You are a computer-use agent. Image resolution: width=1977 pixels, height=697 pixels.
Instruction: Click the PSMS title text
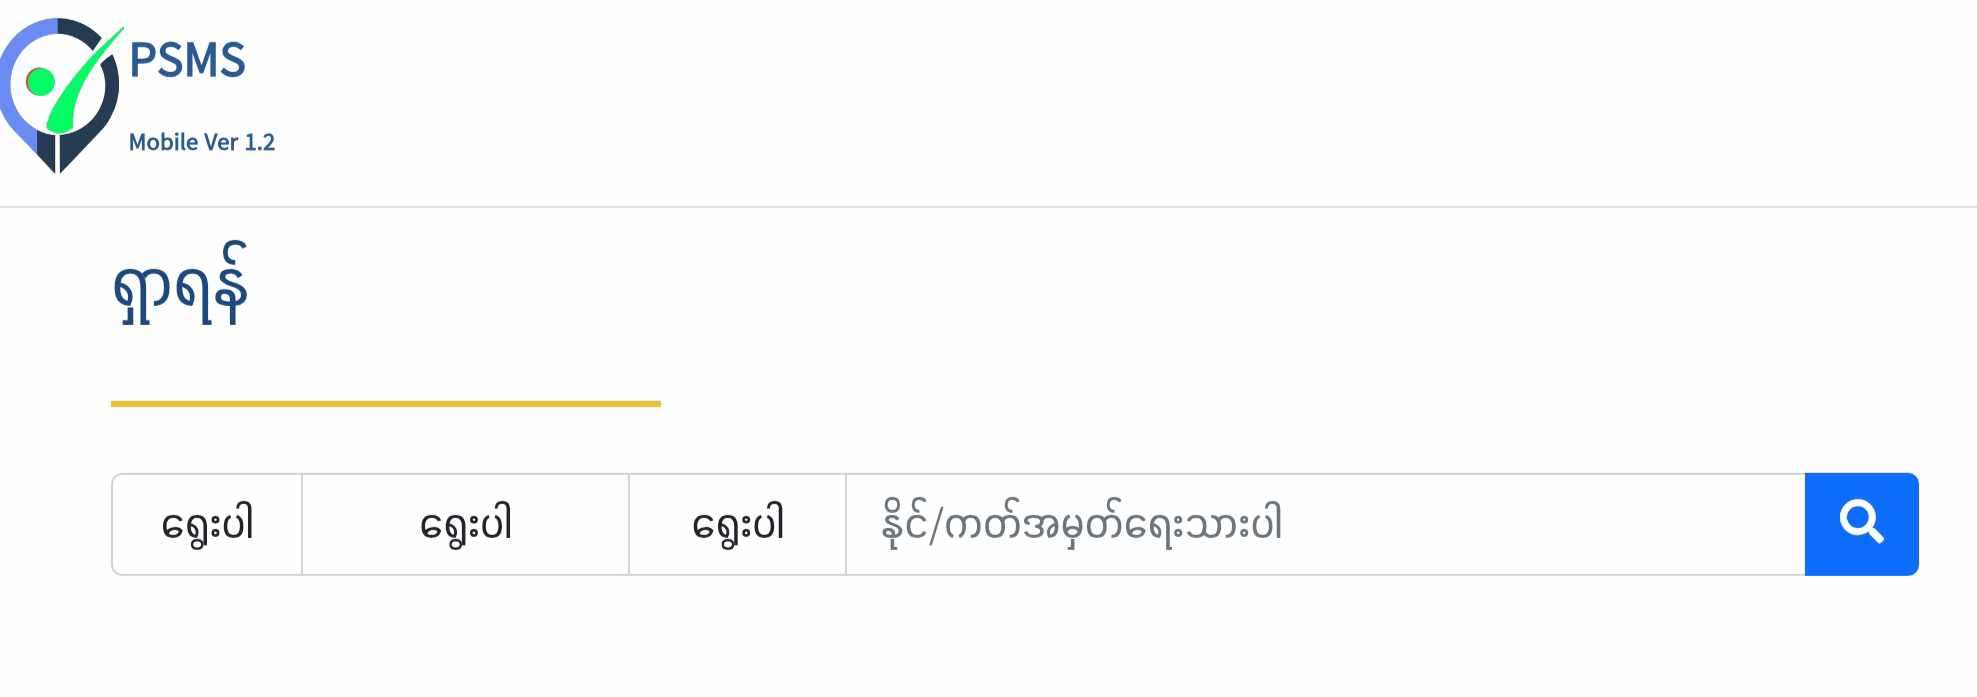pos(188,60)
